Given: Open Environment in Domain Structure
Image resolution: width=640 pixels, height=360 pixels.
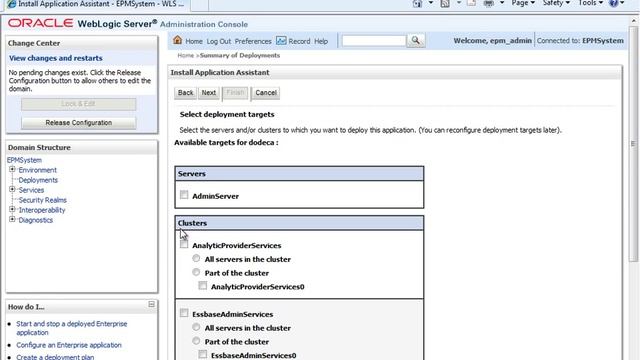Looking at the screenshot, I should (x=38, y=170).
